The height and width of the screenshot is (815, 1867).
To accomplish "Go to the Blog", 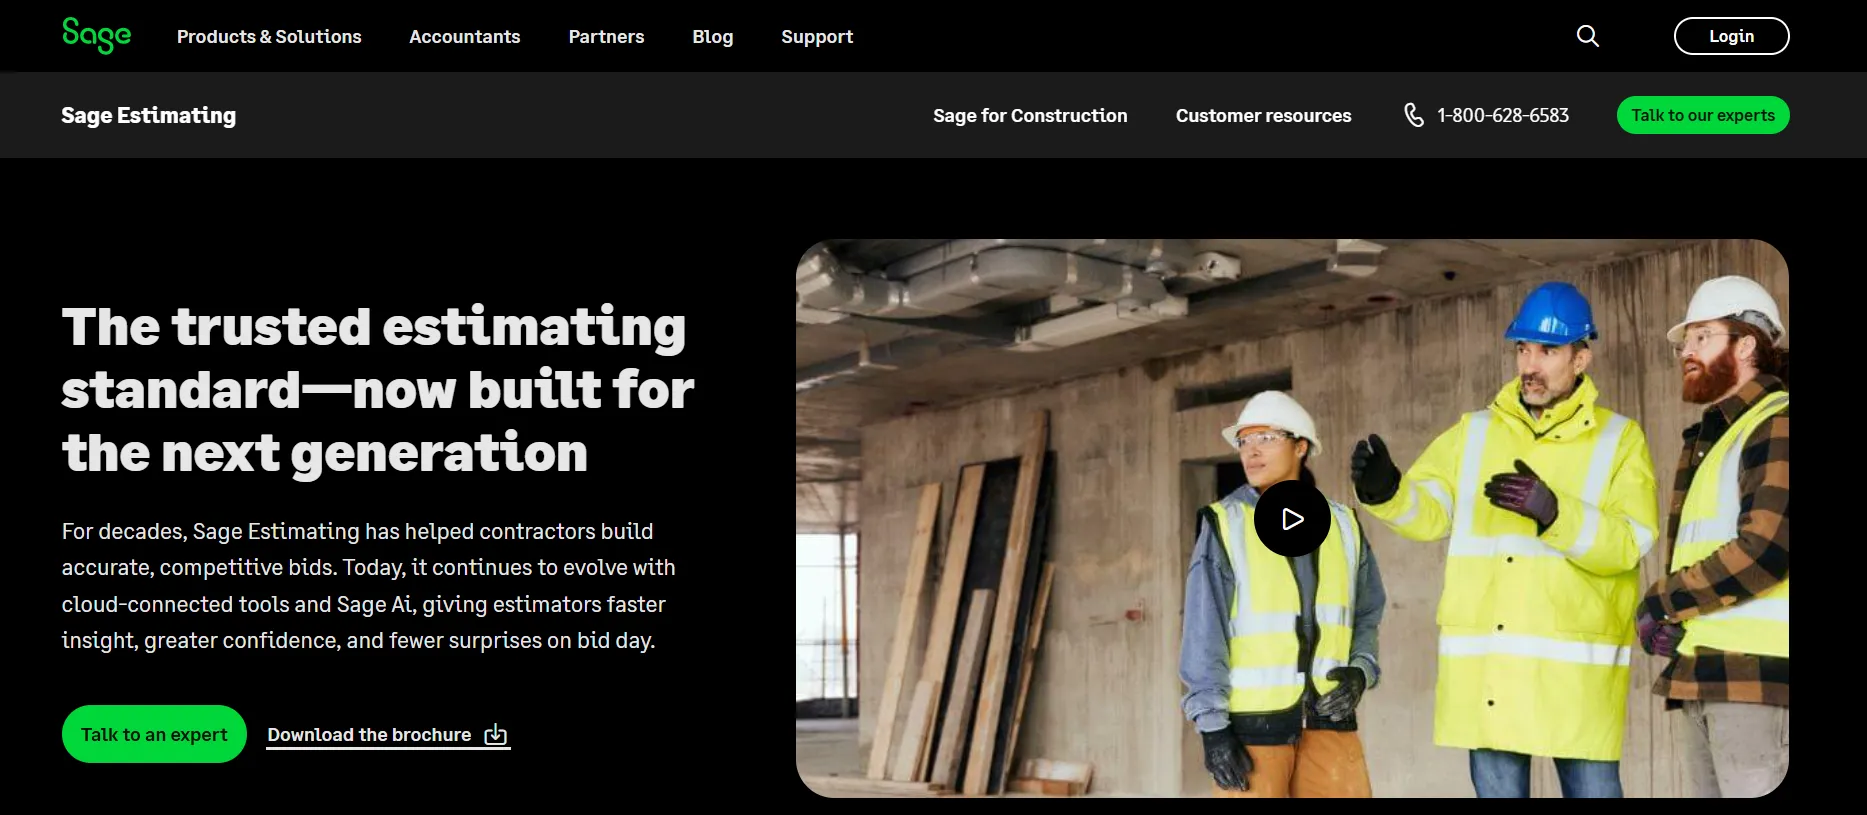I will coord(712,36).
